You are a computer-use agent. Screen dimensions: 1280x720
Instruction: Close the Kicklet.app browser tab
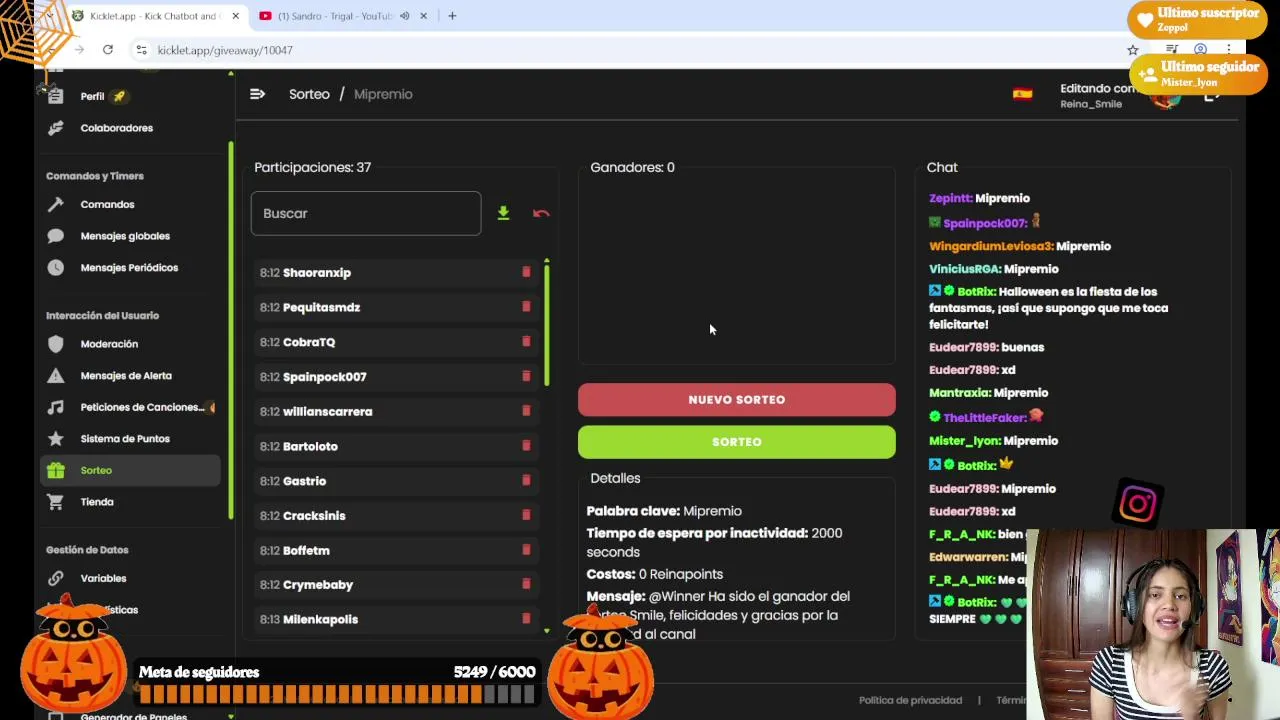[x=236, y=16]
